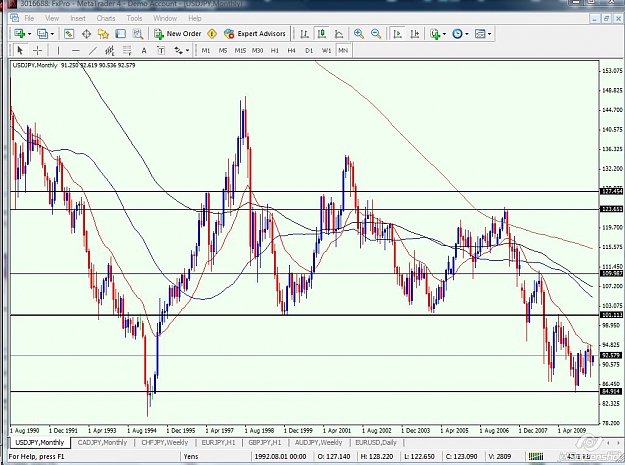Switch to the GBPJPY,H1 chart tab

[265, 442]
